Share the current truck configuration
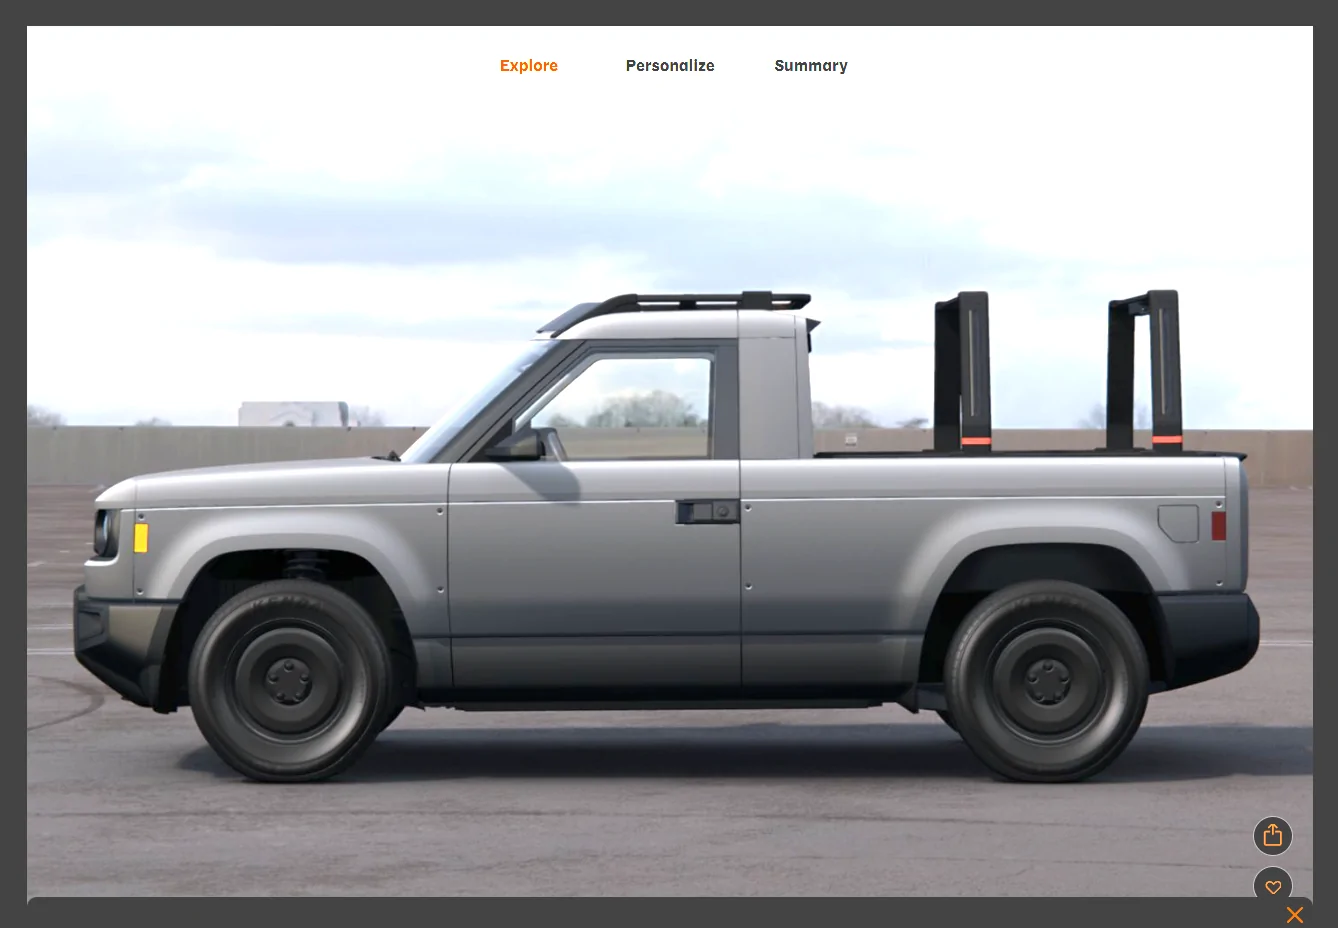This screenshot has height=928, width=1338. 1272,835
